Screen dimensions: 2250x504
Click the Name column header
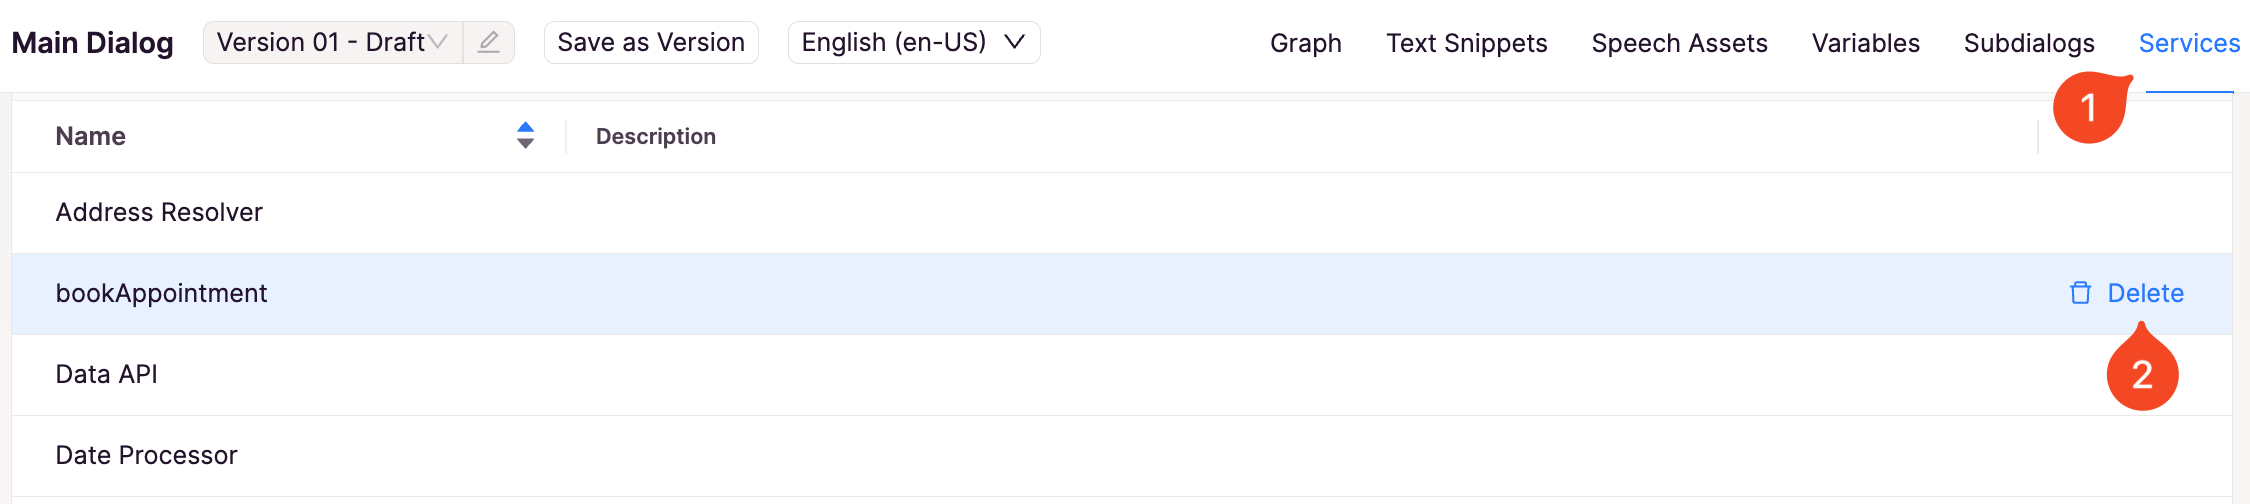tap(90, 136)
